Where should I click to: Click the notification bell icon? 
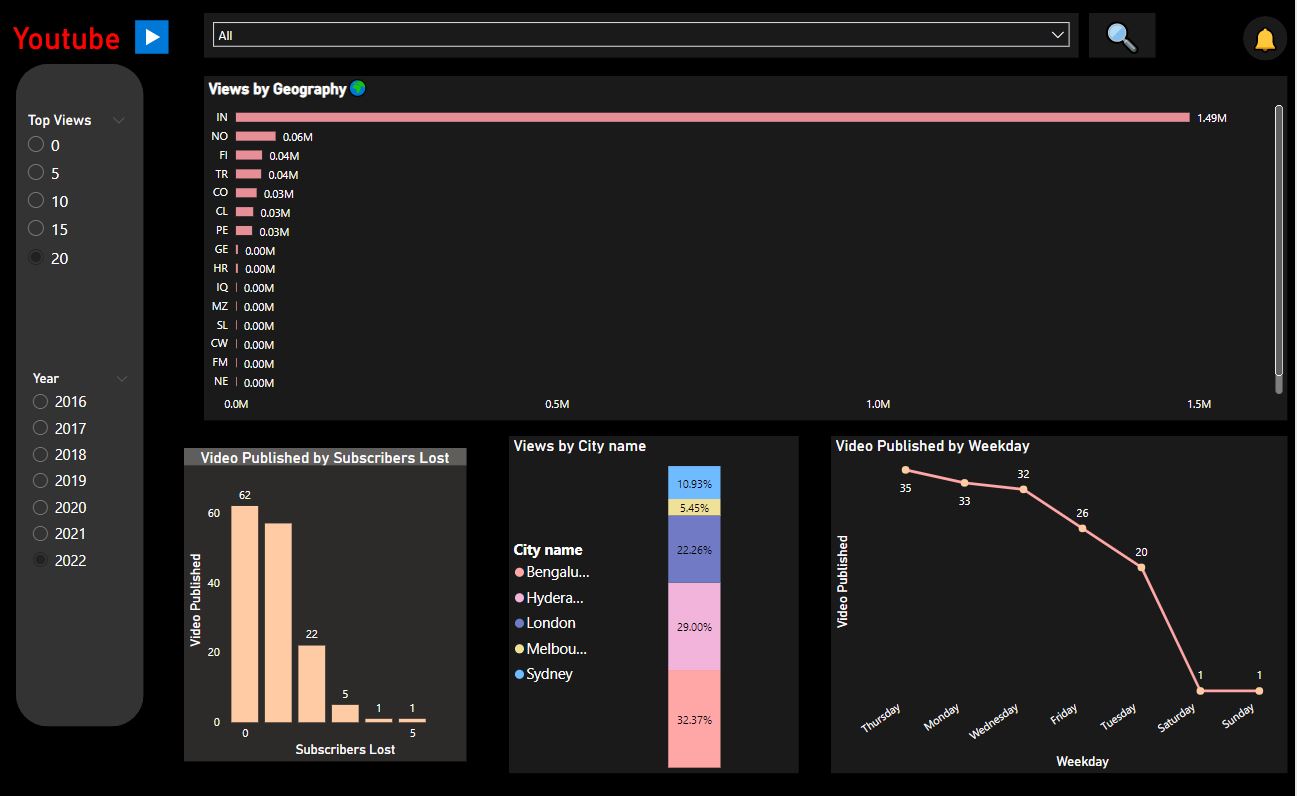(1264, 38)
